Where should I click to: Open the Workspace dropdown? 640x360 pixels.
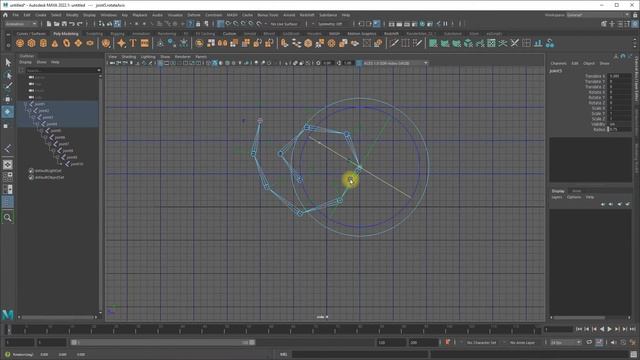(x=598, y=15)
